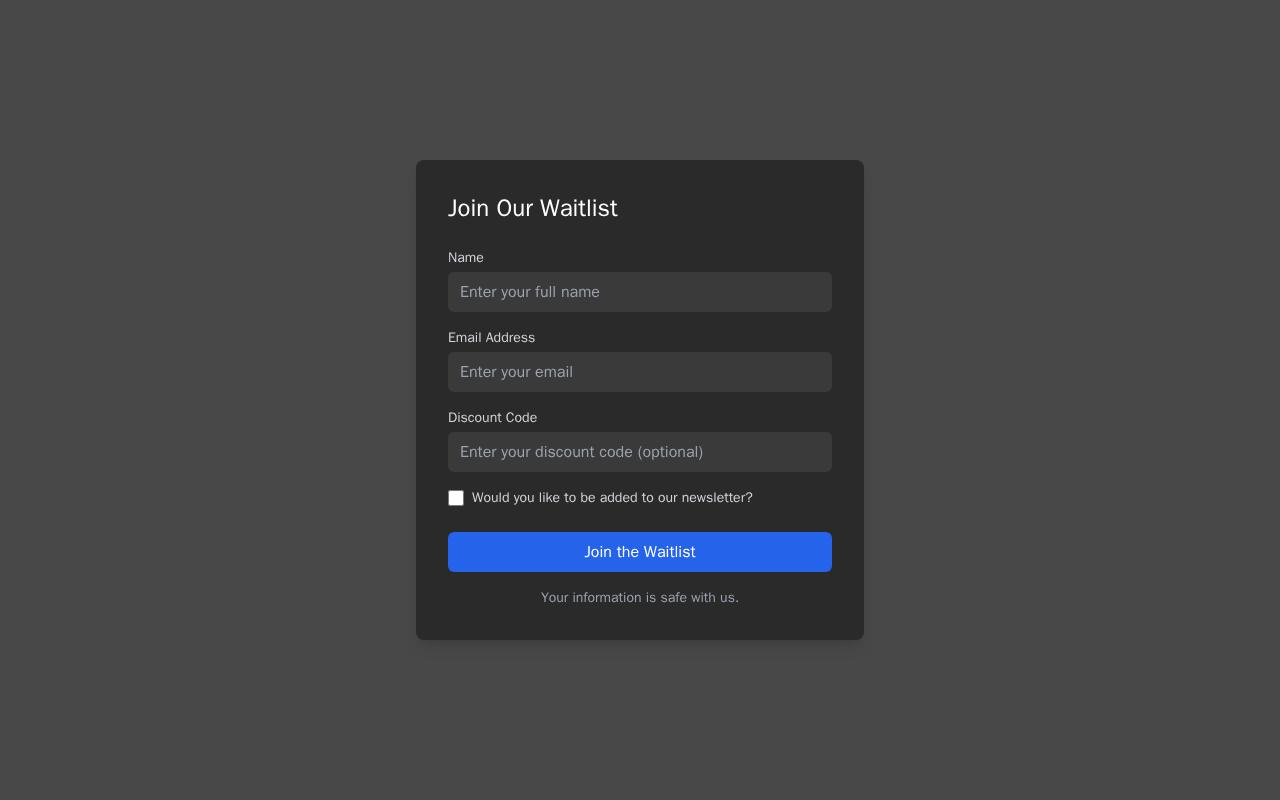
Task: Click the word "newsletter?" beside the checkbox
Action: pyautogui.click(x=717, y=498)
